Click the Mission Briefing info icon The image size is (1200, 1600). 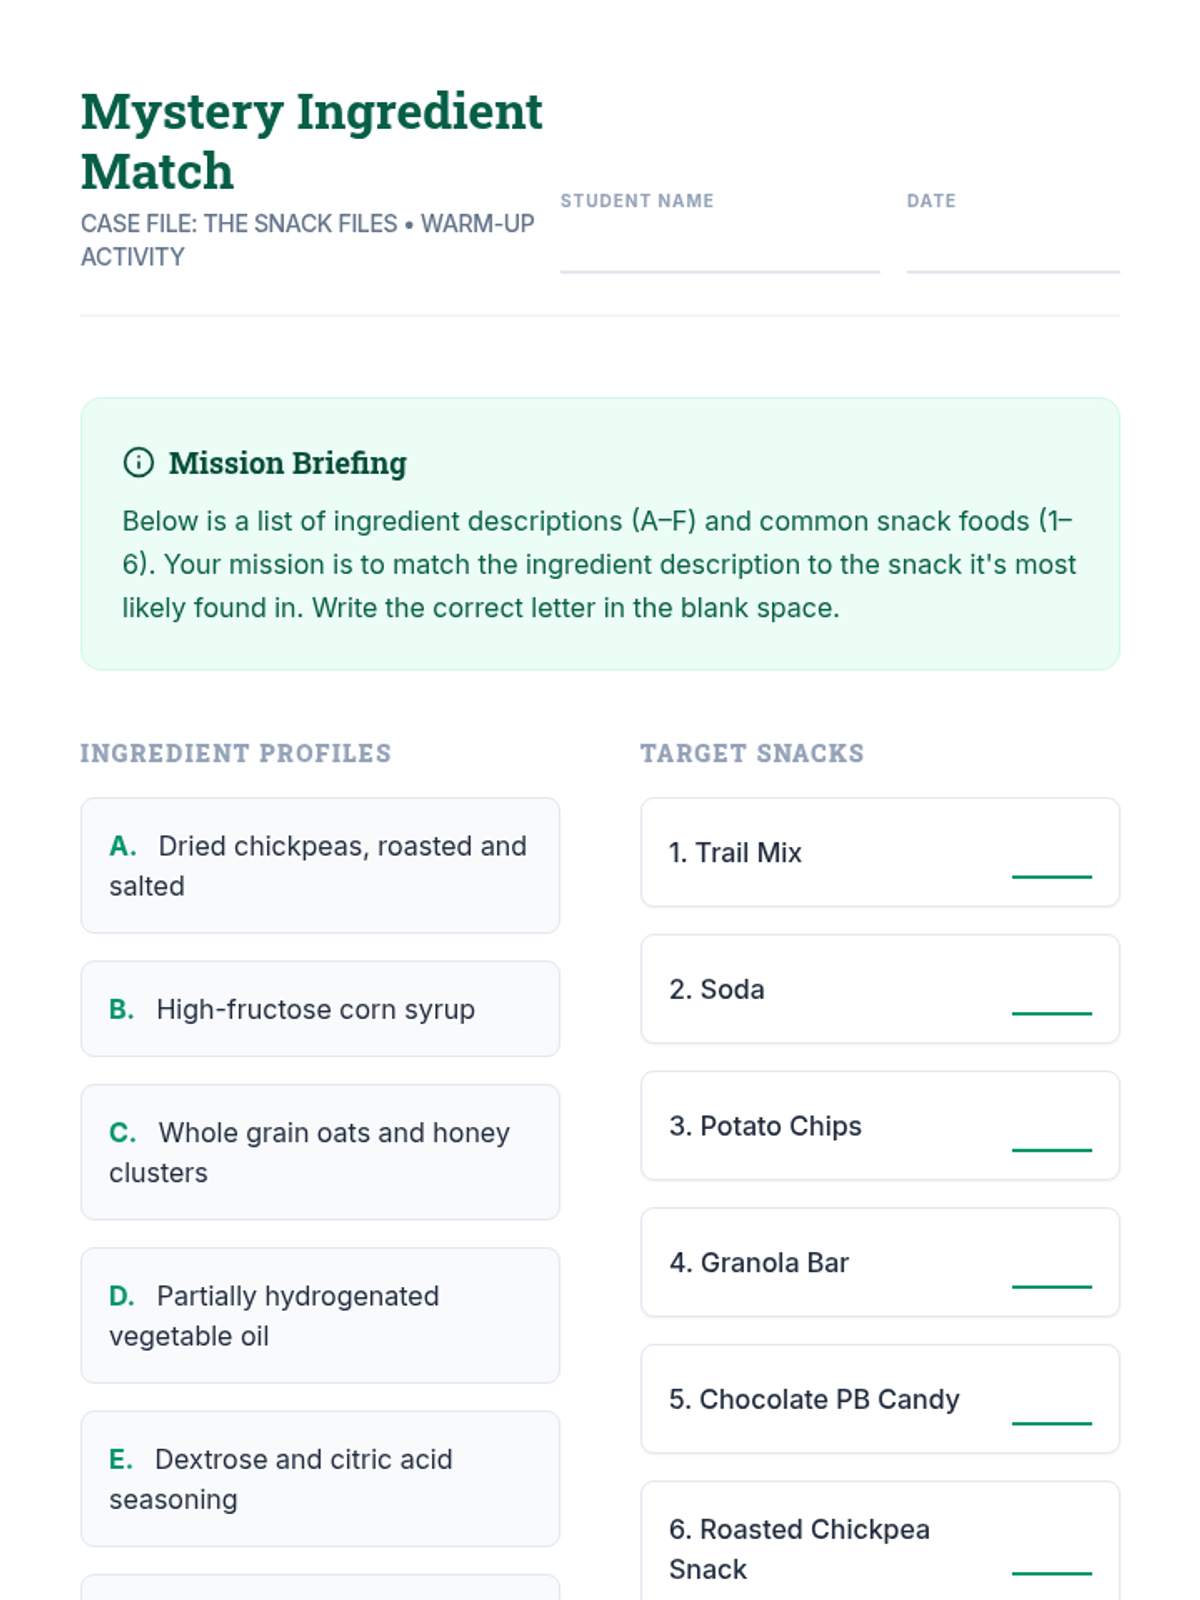[x=138, y=462]
